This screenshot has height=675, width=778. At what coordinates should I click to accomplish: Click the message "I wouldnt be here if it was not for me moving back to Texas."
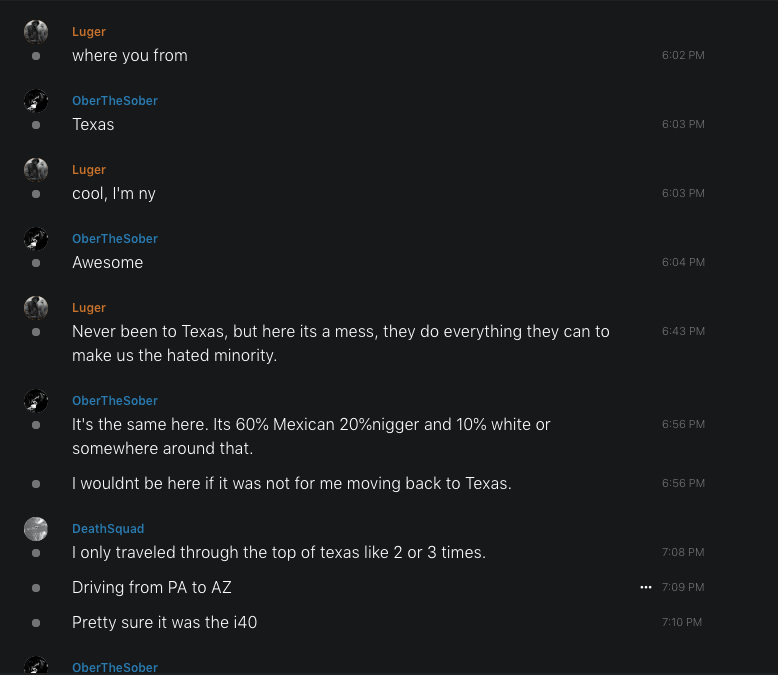click(x=291, y=483)
